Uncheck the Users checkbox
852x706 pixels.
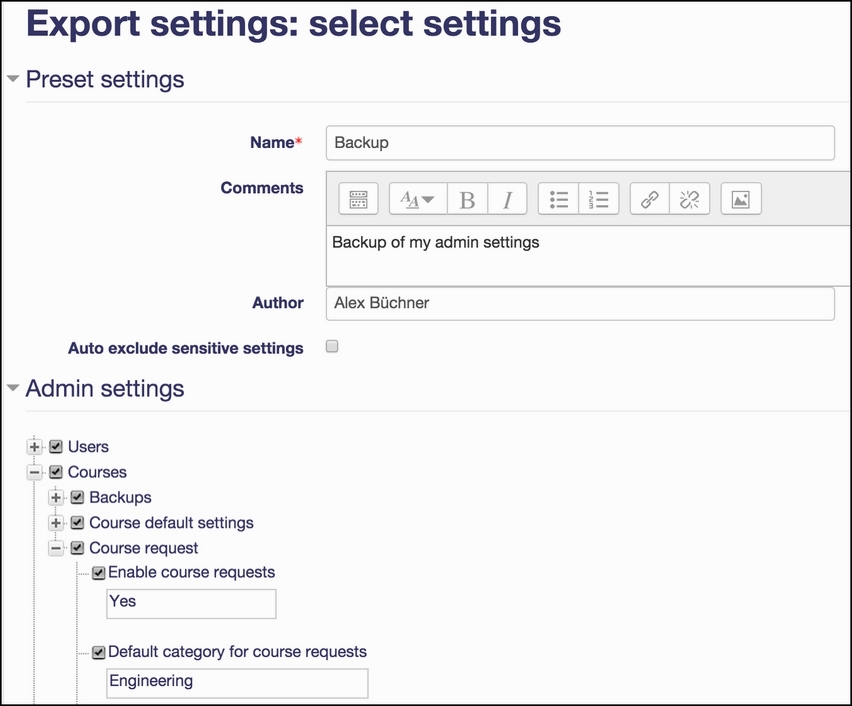[x=56, y=447]
